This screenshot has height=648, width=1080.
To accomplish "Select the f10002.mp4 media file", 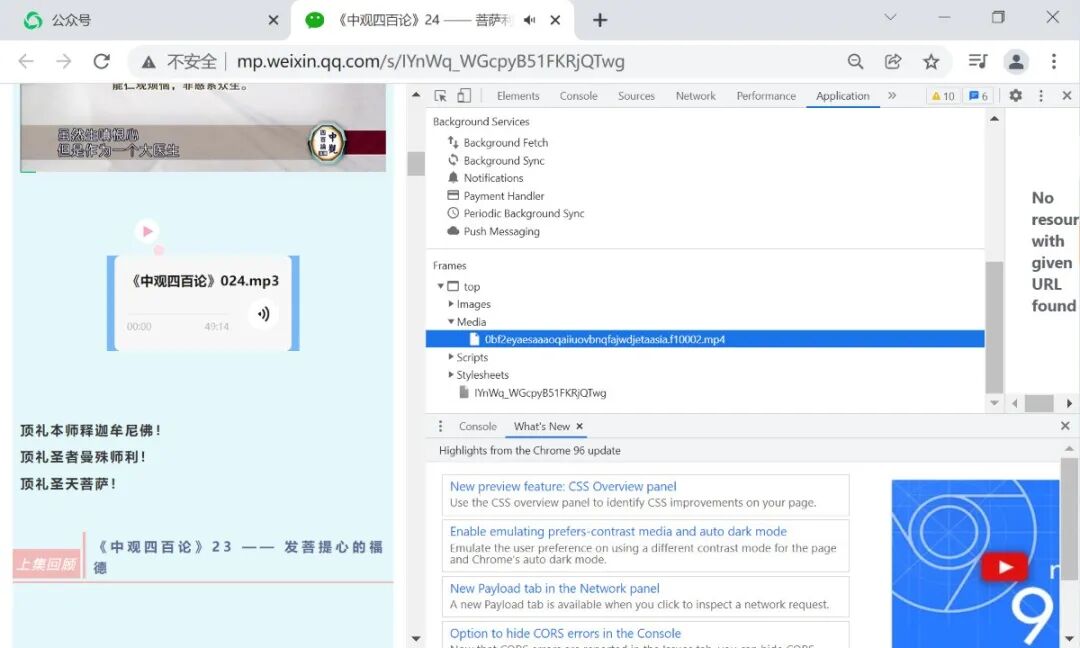I will [705, 339].
